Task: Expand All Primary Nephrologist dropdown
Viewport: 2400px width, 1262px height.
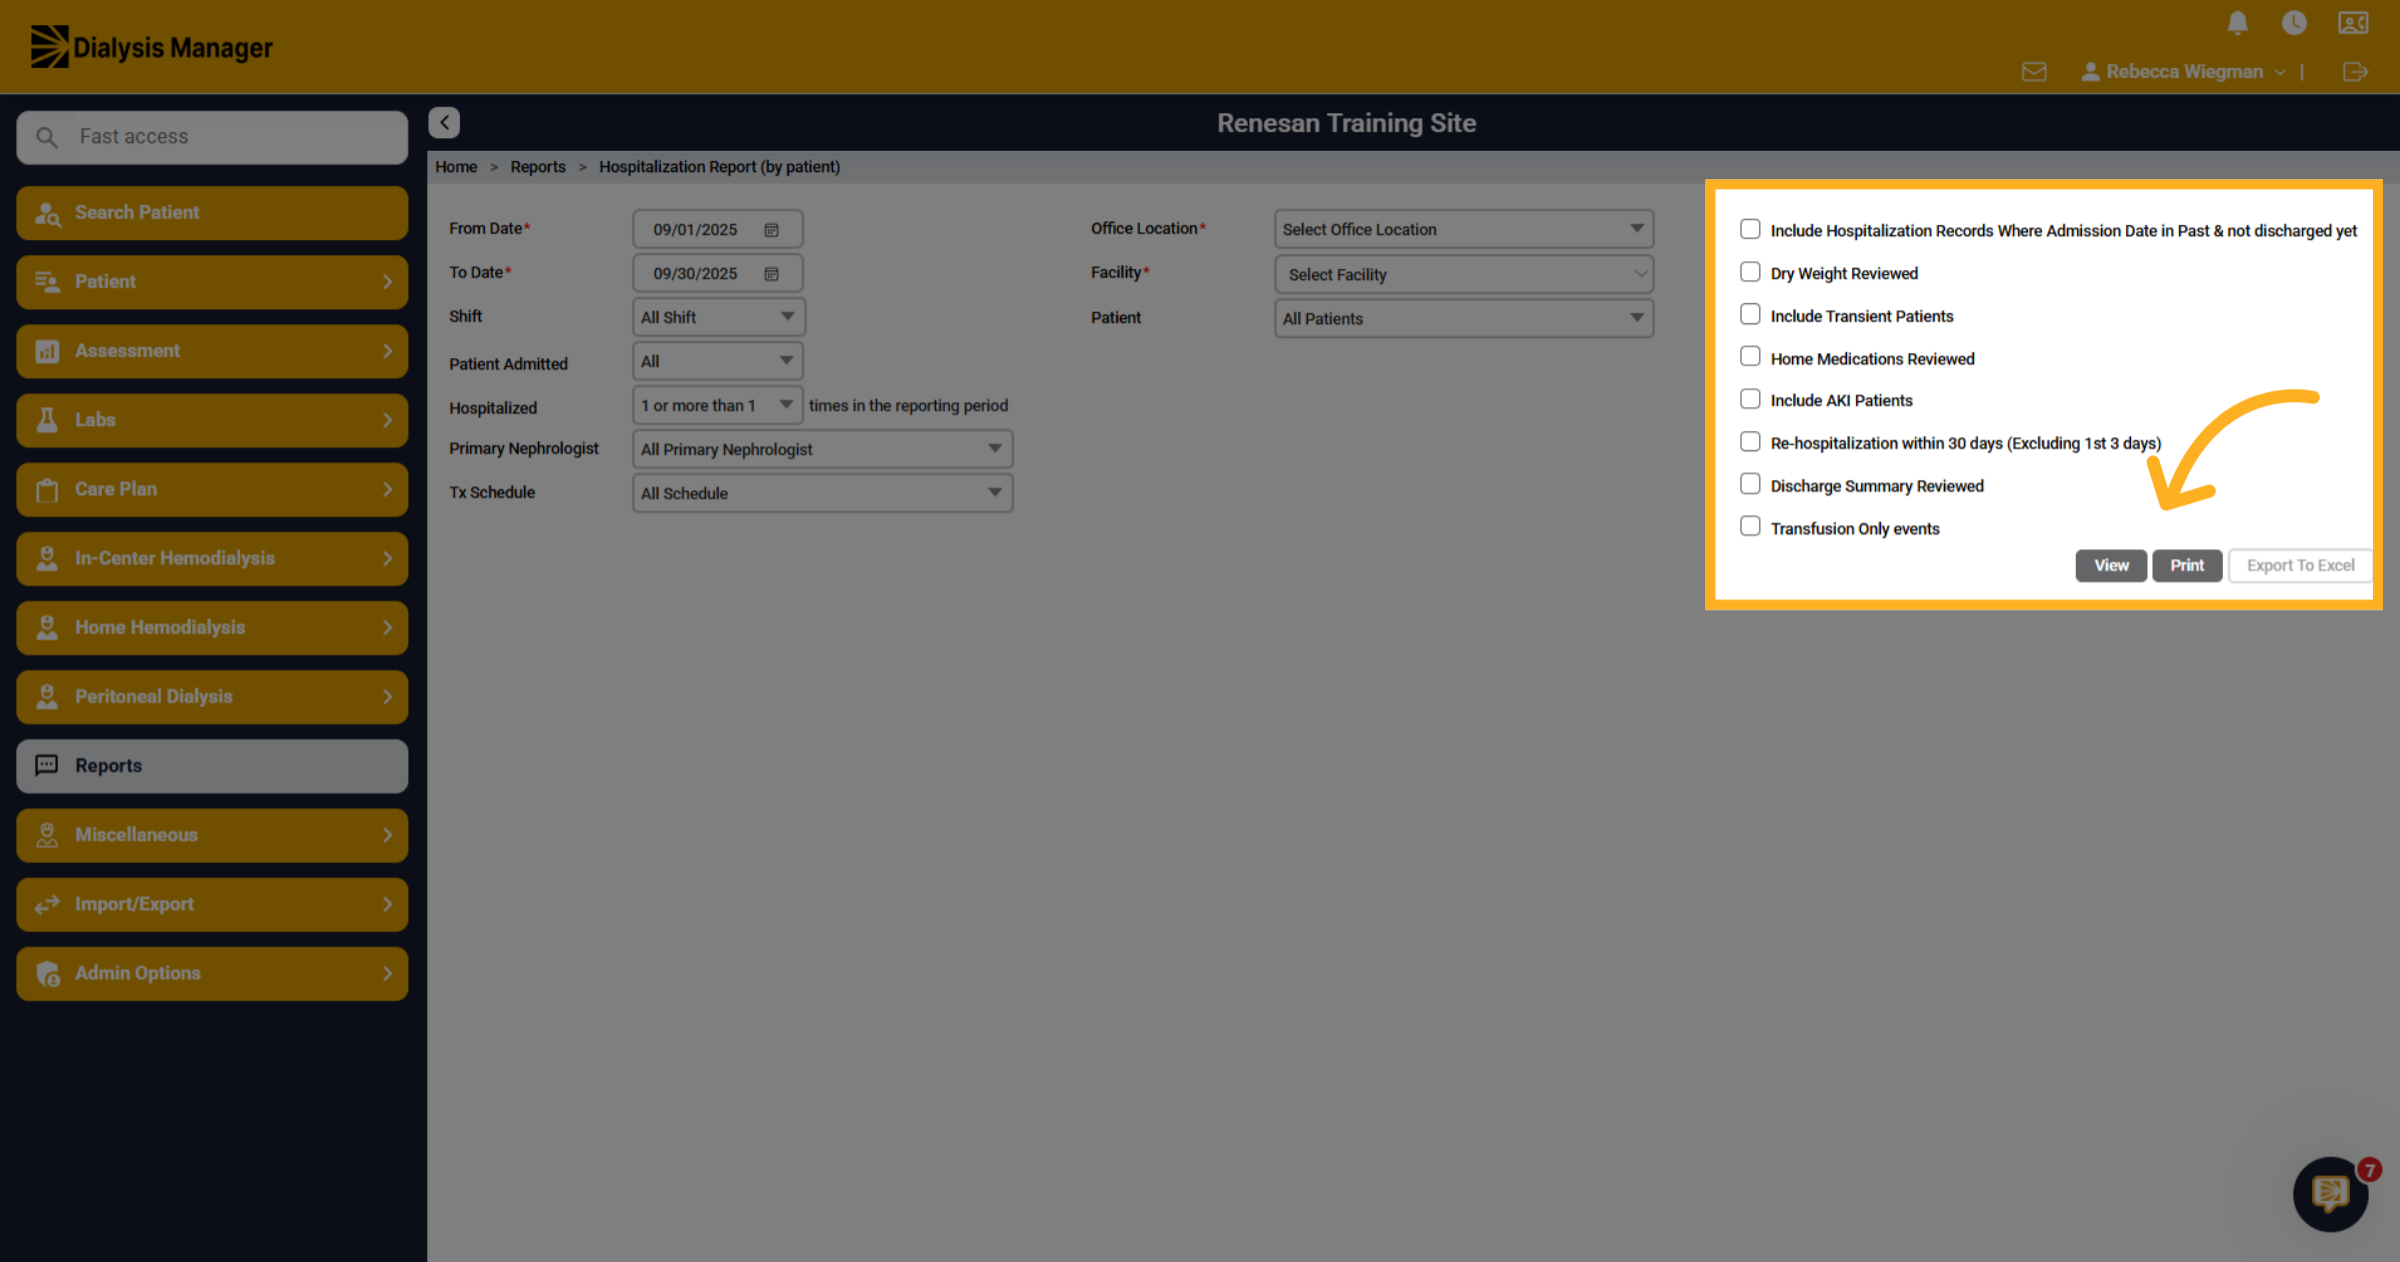Action: click(x=822, y=449)
